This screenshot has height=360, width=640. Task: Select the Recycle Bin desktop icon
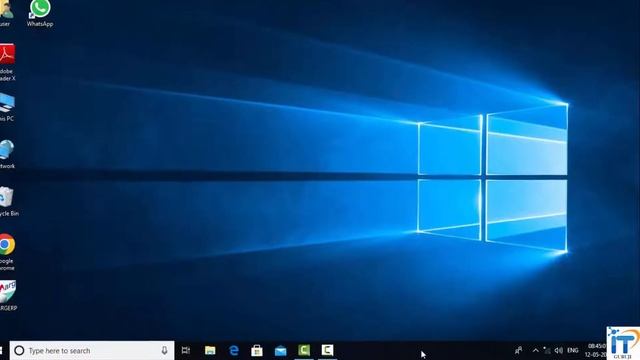click(8, 202)
